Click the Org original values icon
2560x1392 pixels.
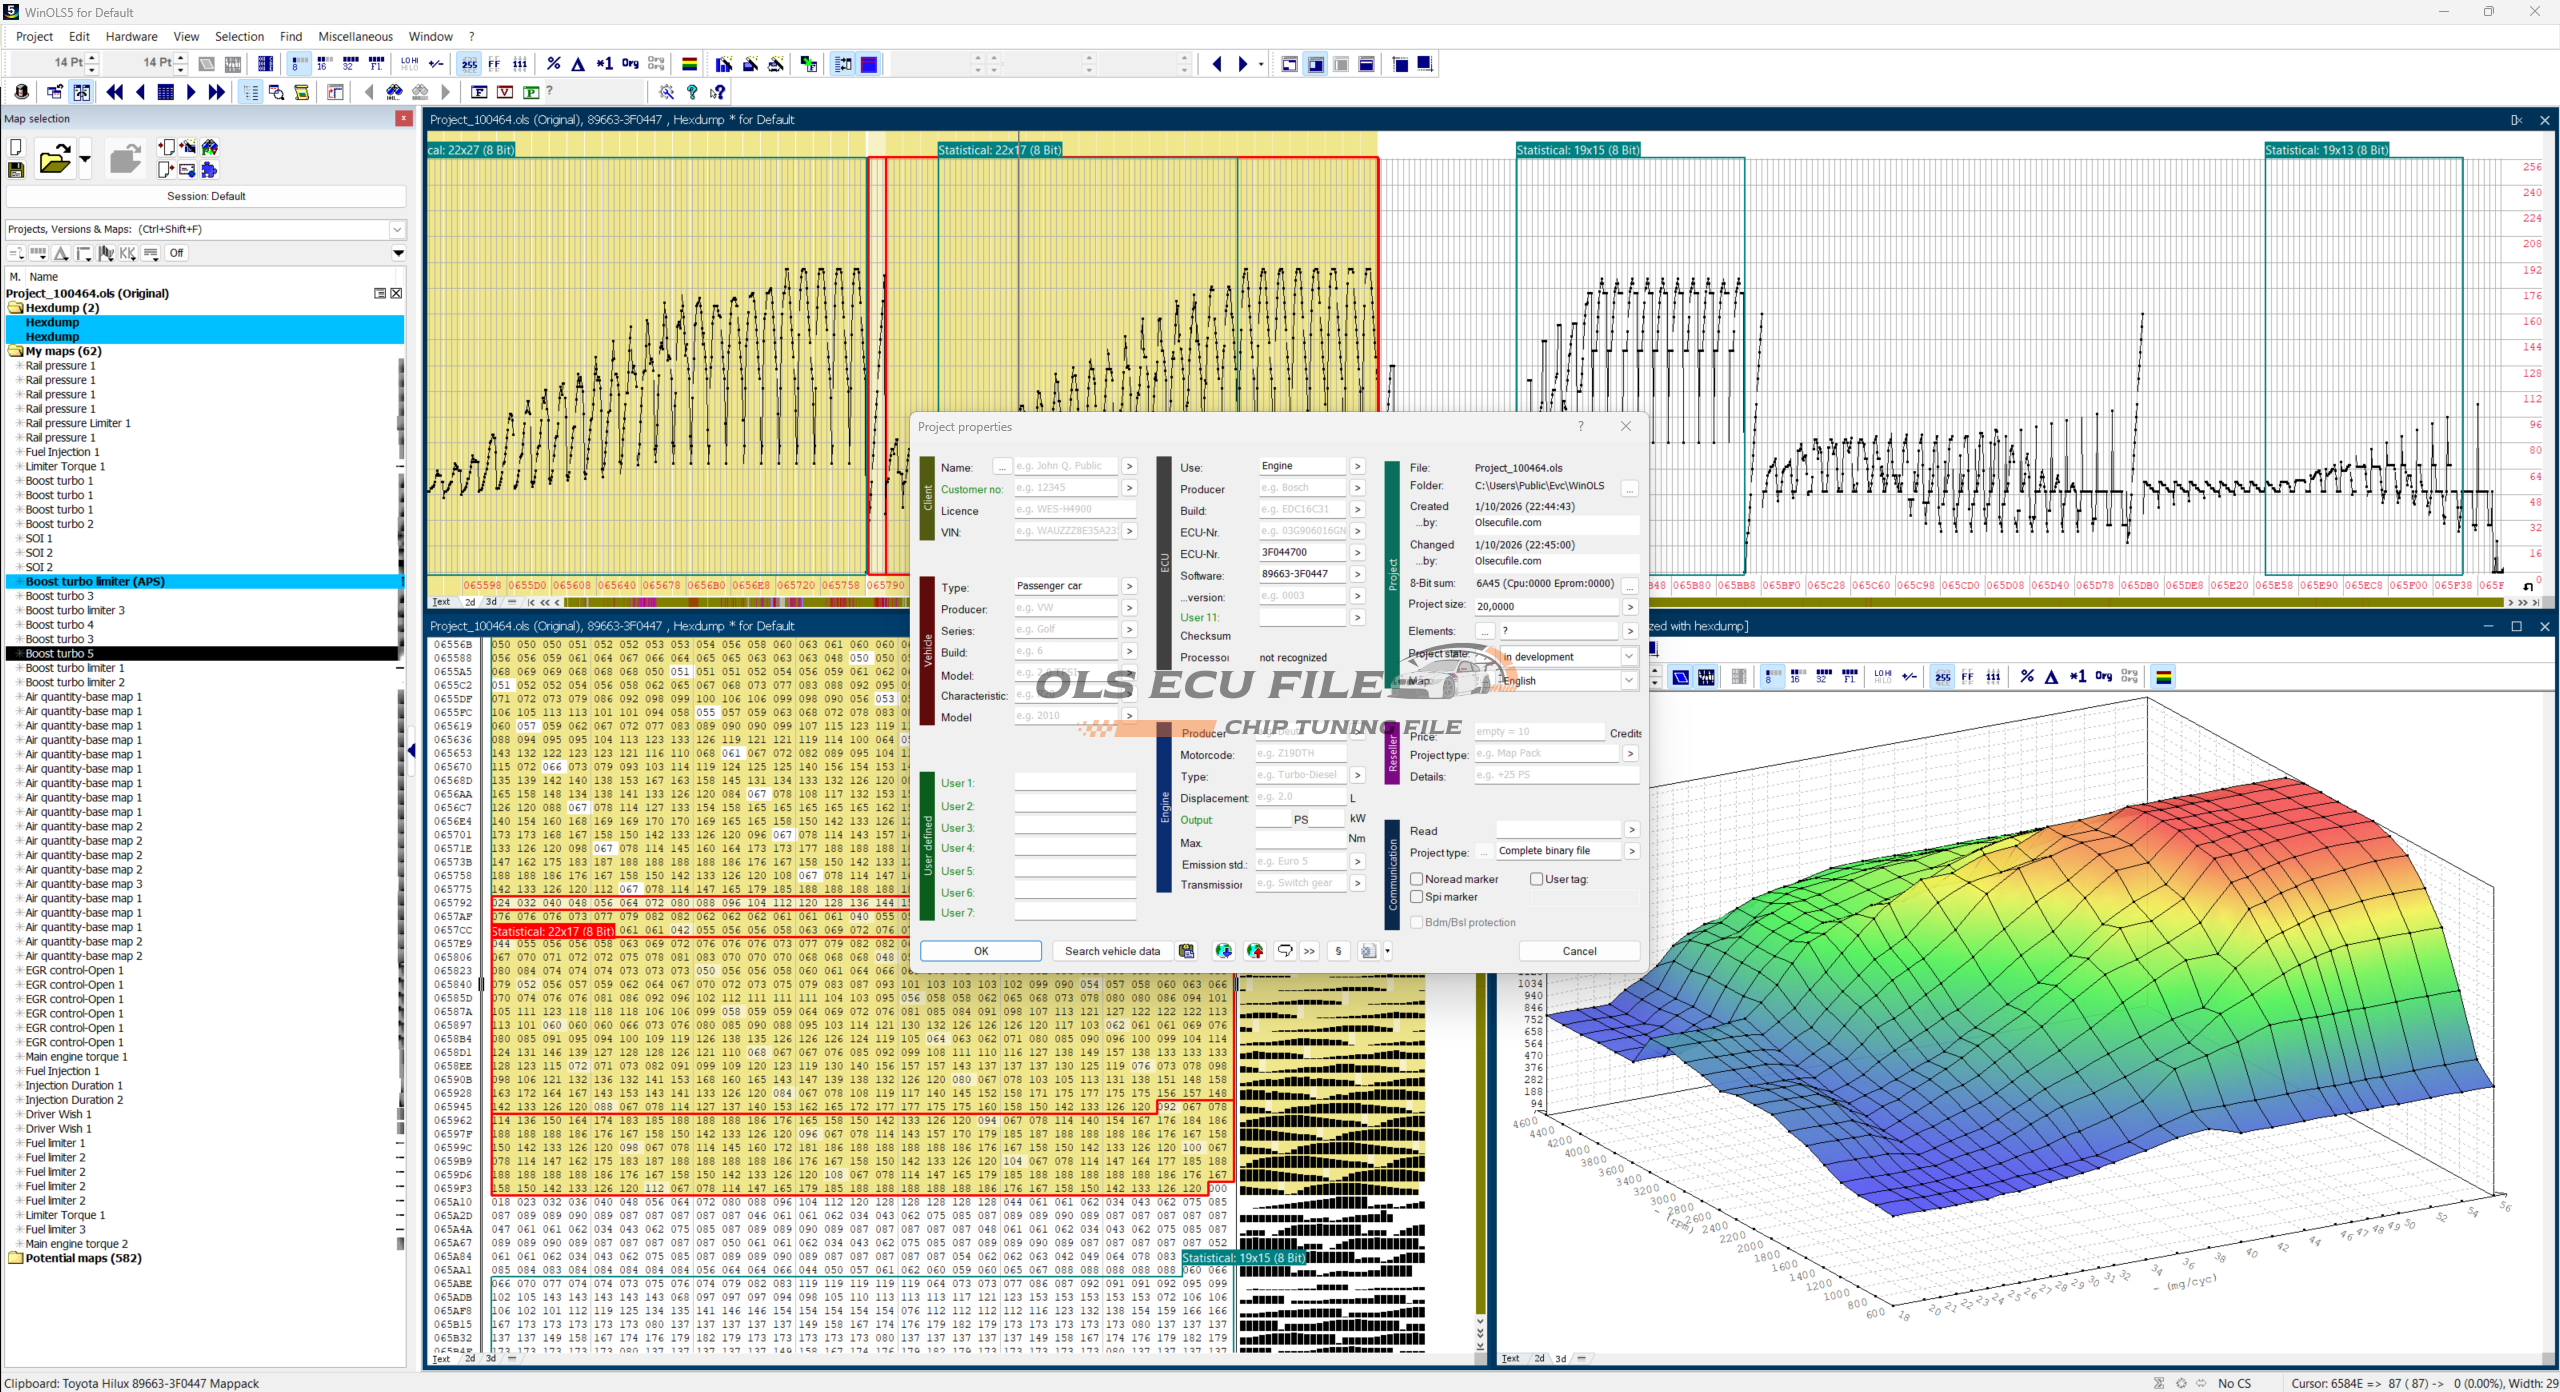[x=630, y=64]
